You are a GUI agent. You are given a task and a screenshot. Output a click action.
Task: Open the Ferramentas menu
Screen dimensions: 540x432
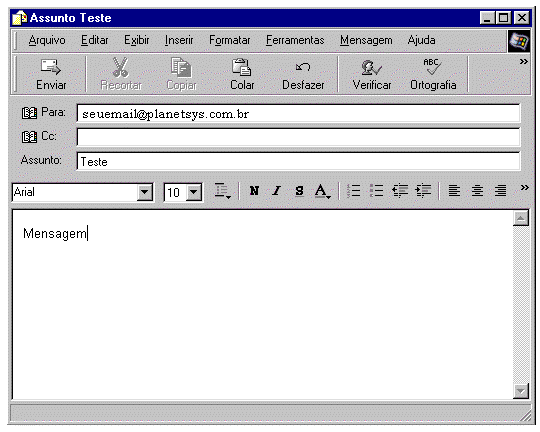point(295,40)
